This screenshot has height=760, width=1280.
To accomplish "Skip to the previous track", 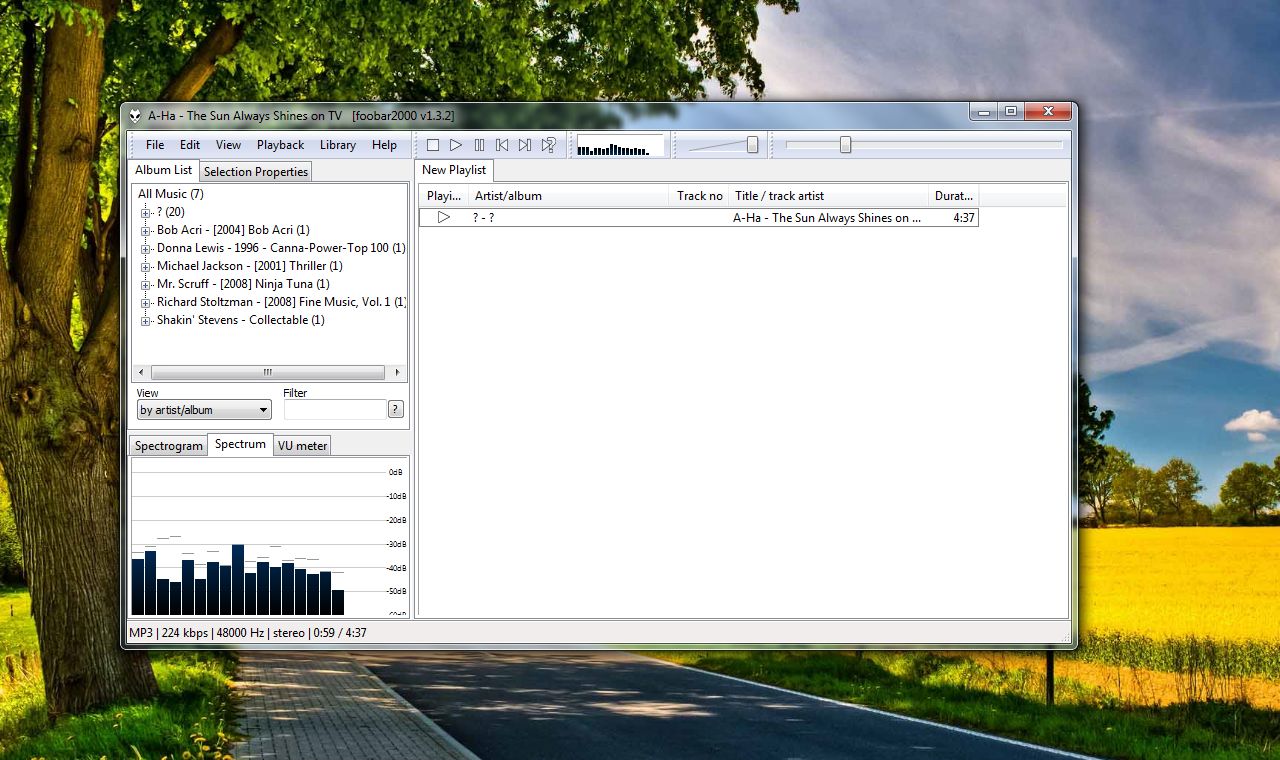I will pyautogui.click(x=502, y=145).
